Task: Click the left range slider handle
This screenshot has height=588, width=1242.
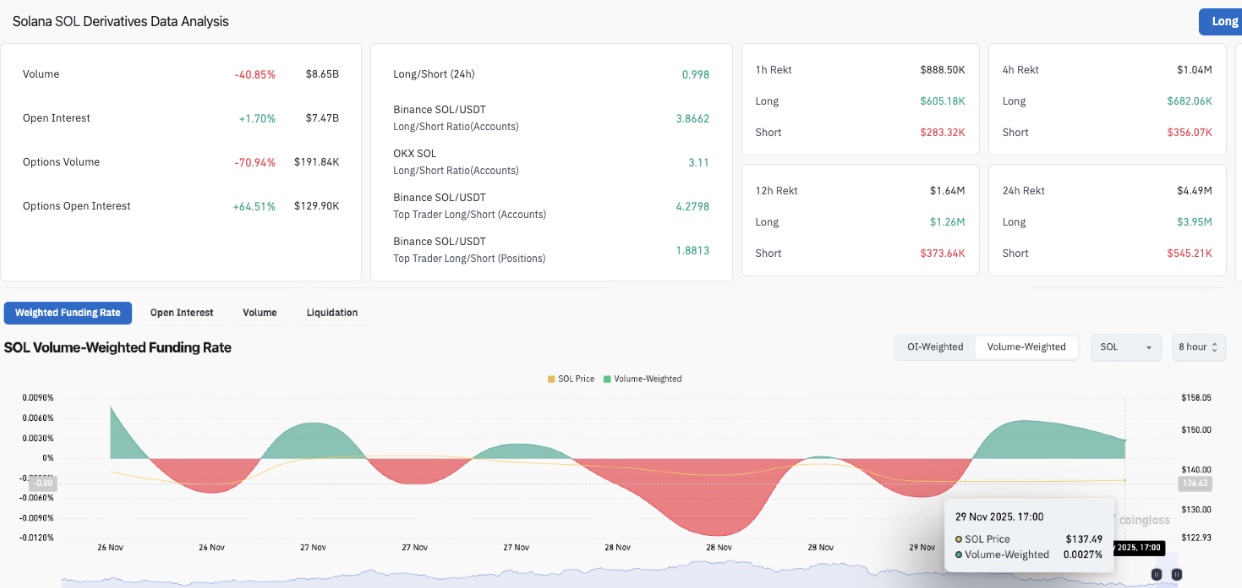Action: (x=1157, y=575)
